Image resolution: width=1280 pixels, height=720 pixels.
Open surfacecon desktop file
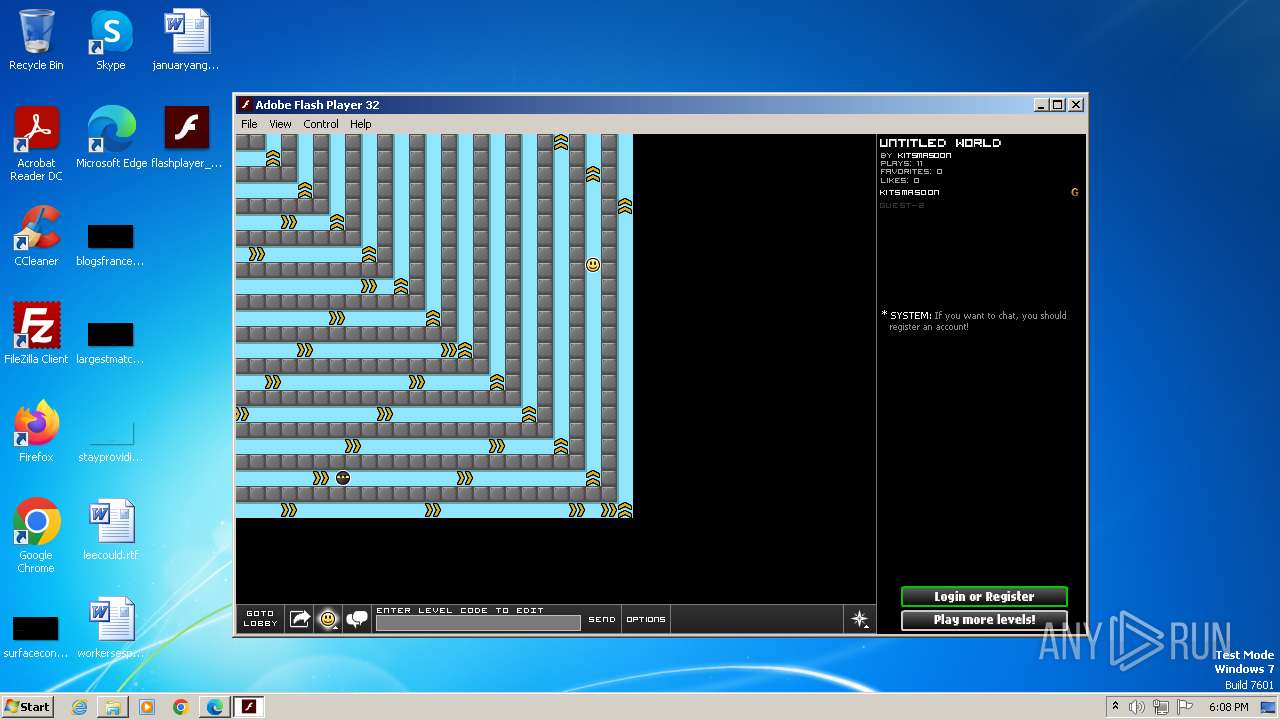(36, 638)
